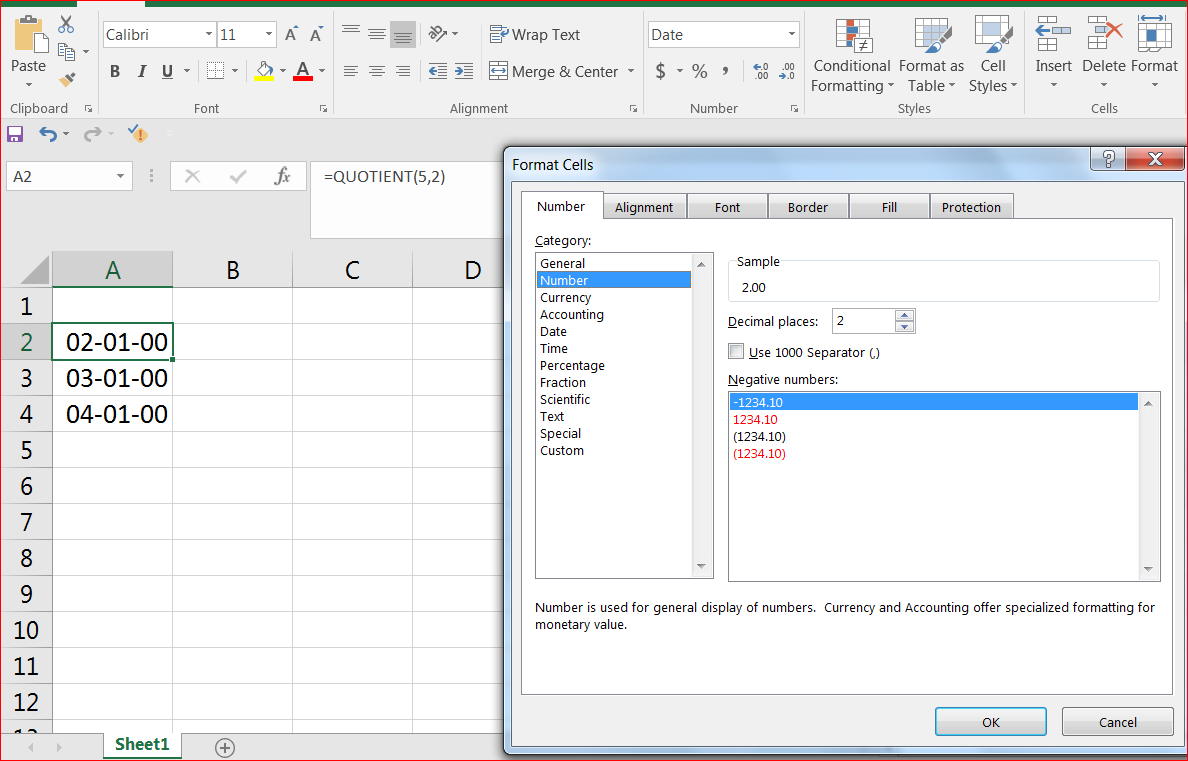1188x761 pixels.
Task: Select the Format Painter brush
Action: pos(67,80)
